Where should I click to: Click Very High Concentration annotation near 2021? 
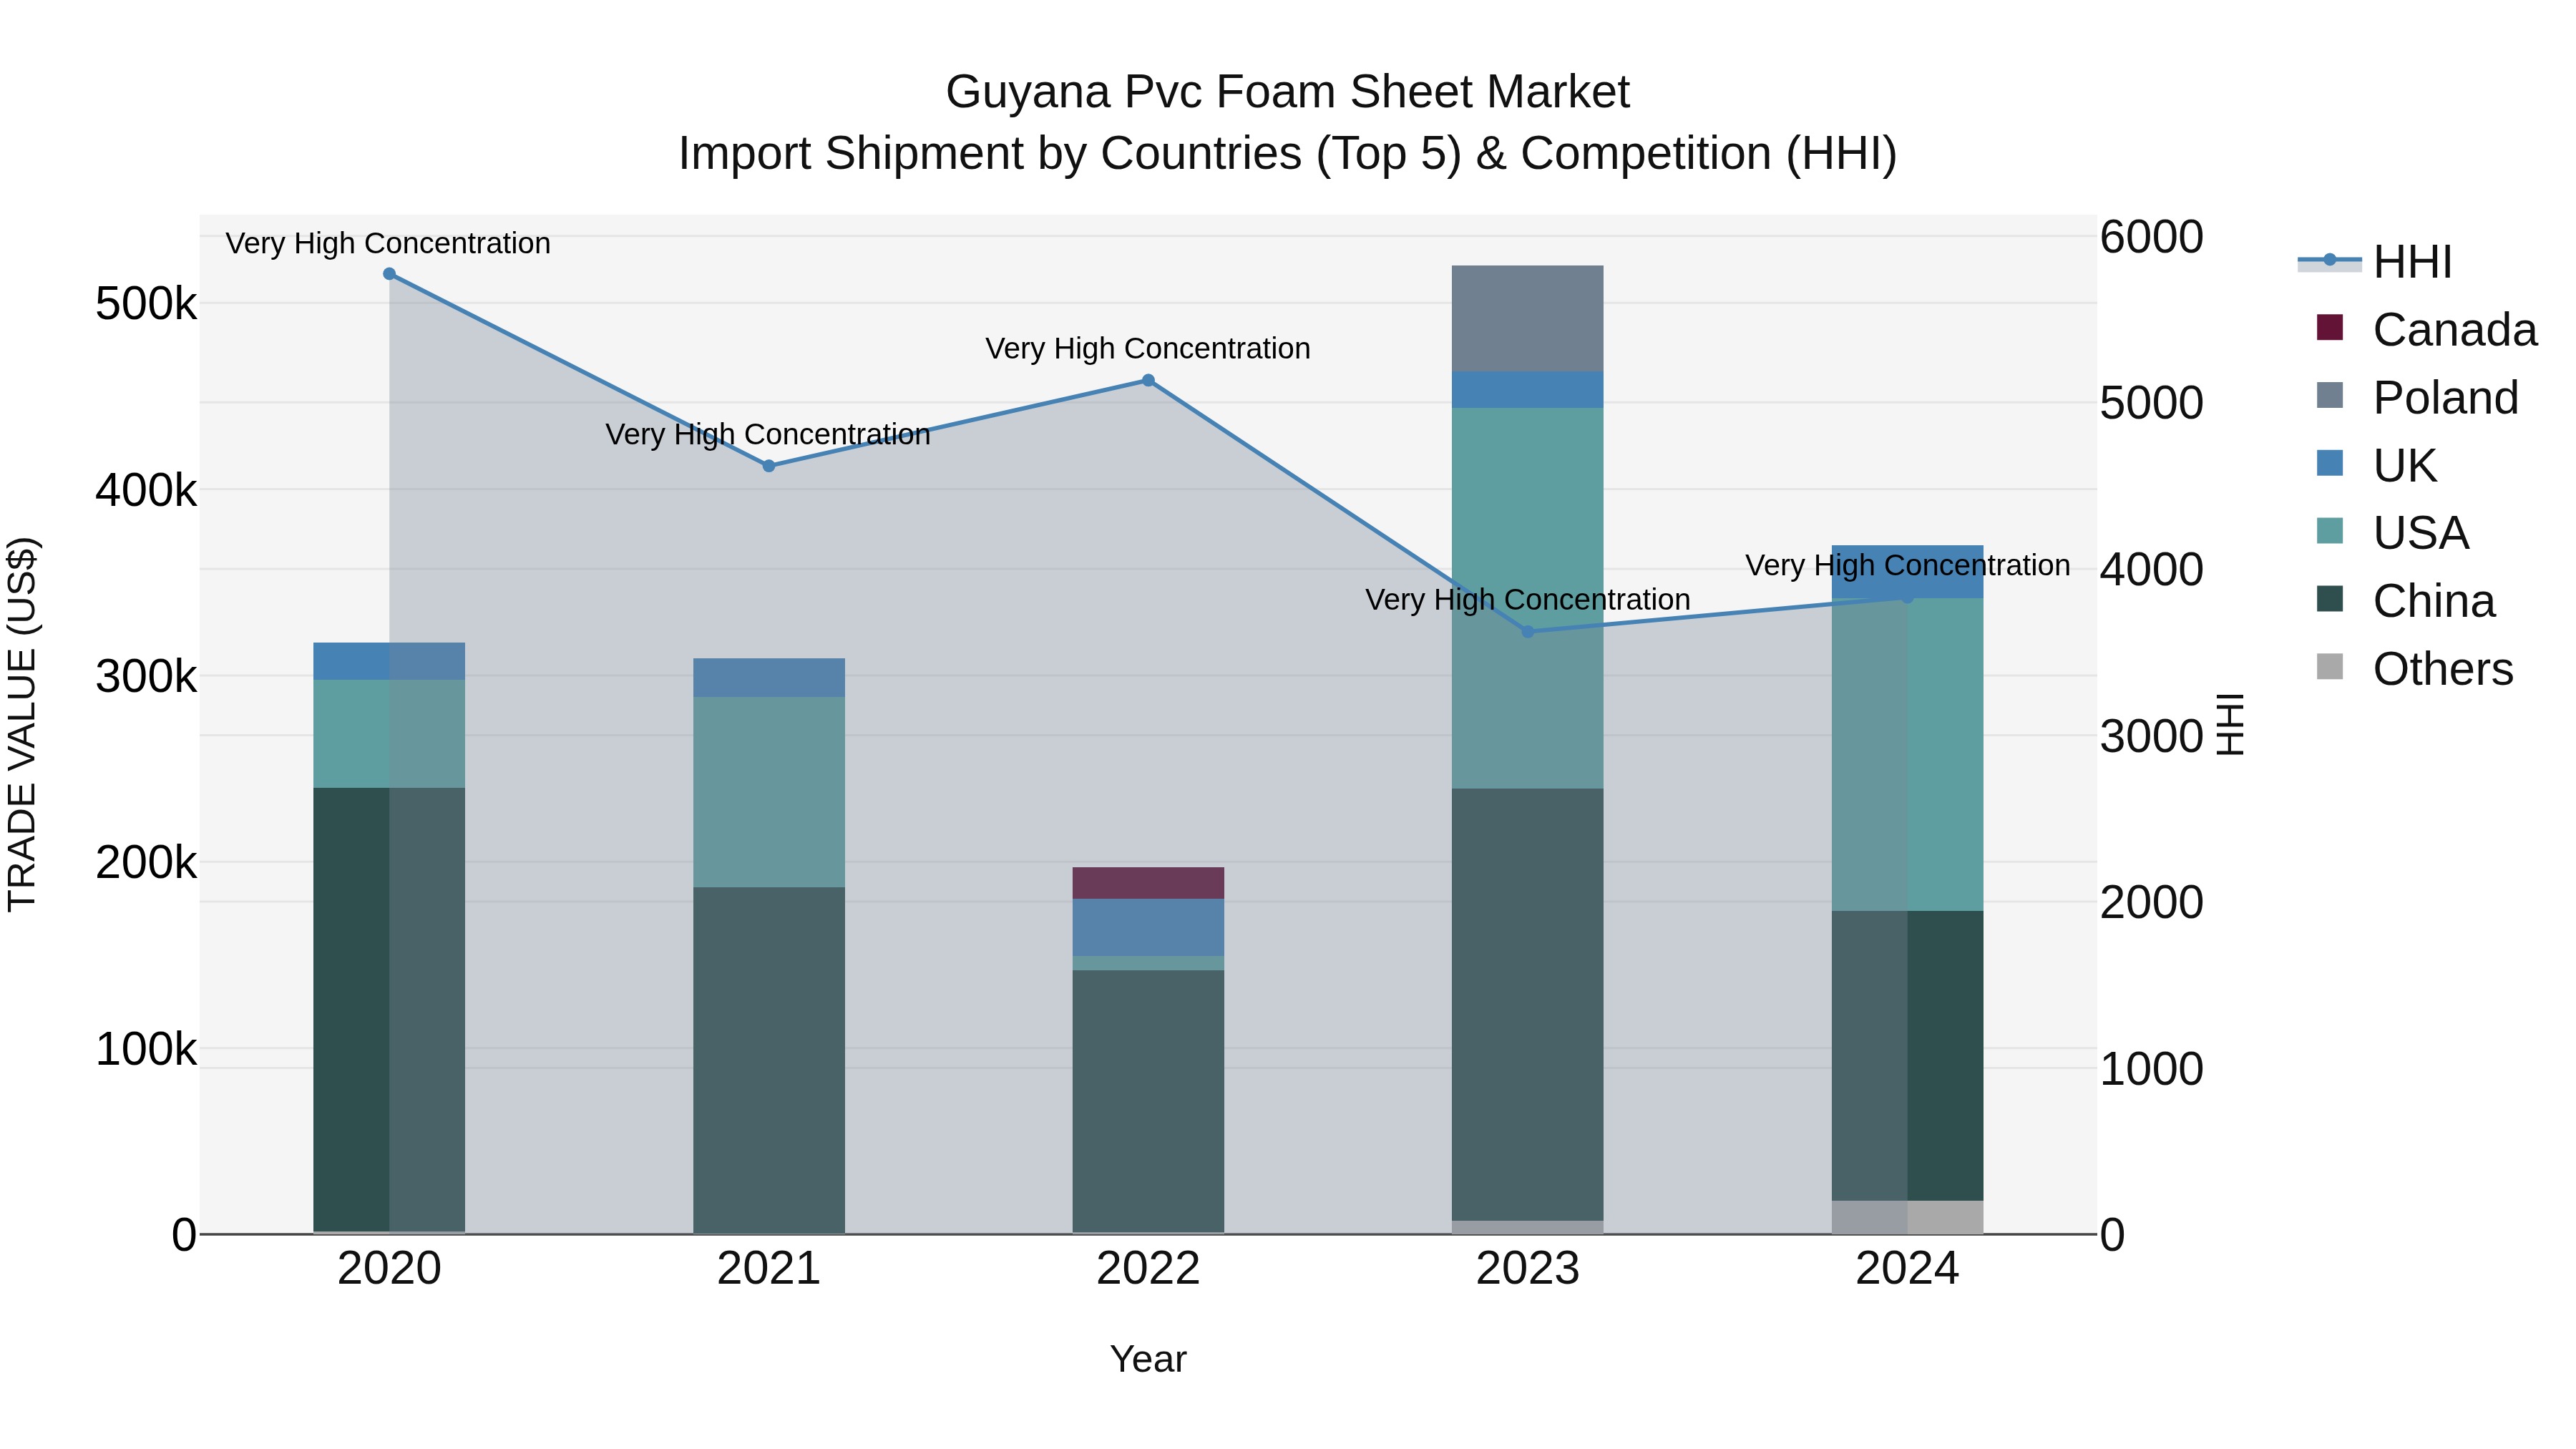[768, 434]
